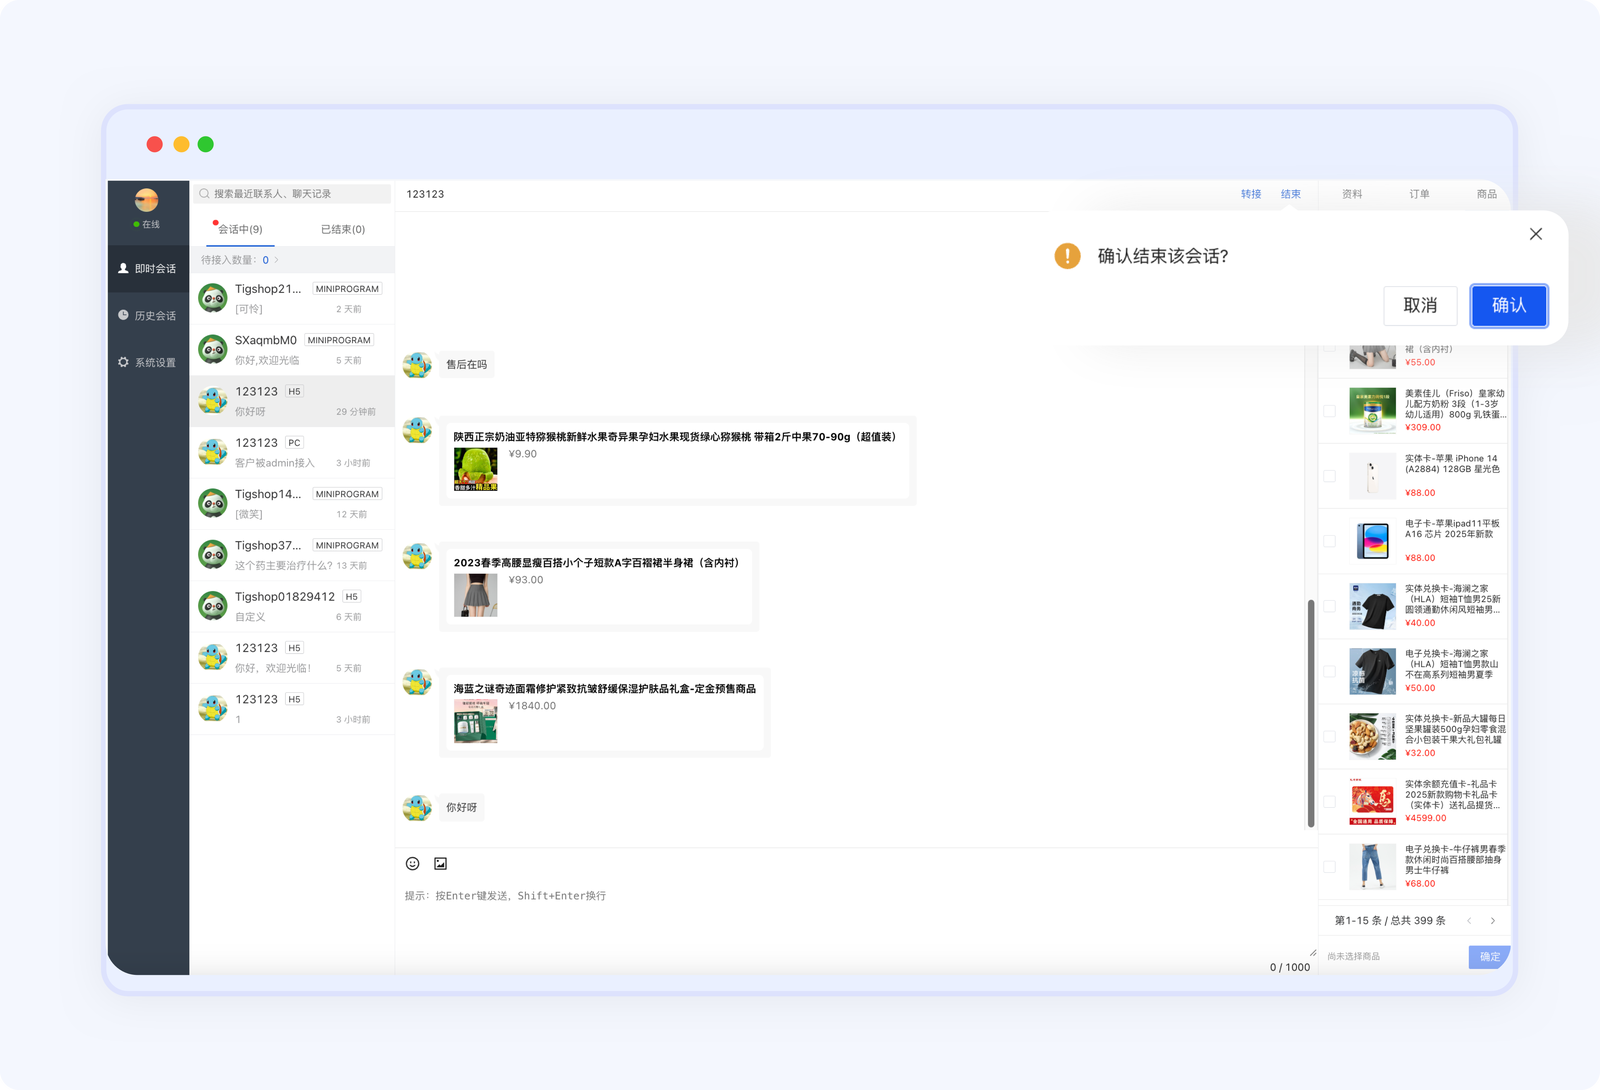1600x1090 pixels.
Task: Open 历史会话 from the sidebar
Action: pyautogui.click(x=148, y=316)
